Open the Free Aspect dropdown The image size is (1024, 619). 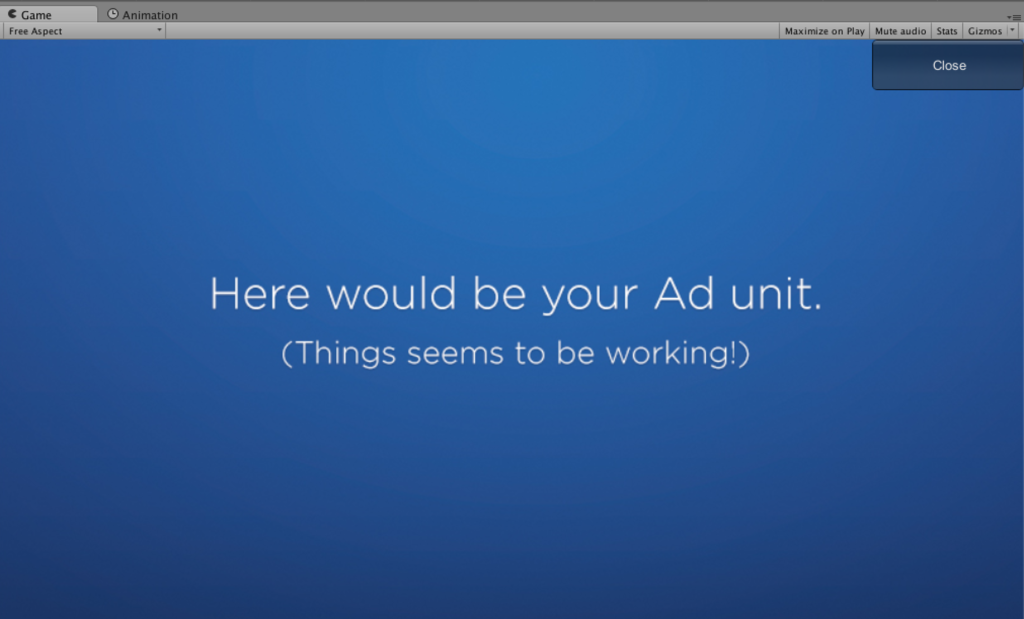84,31
